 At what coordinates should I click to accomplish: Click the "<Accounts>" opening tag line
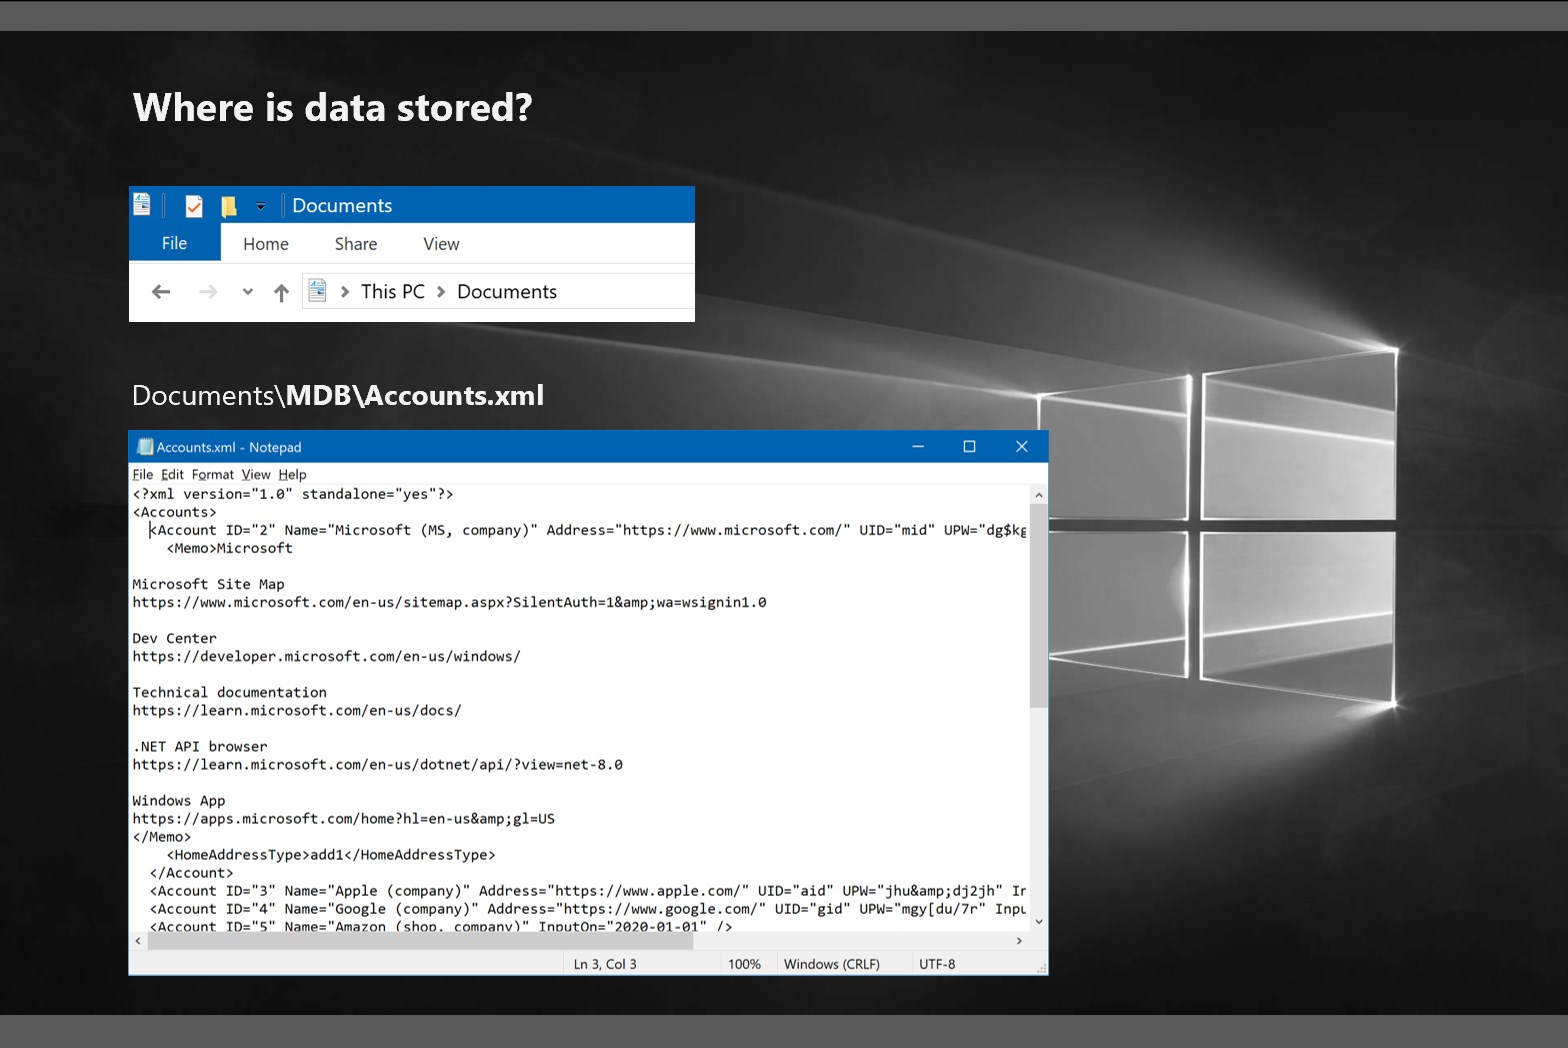pyautogui.click(x=174, y=512)
